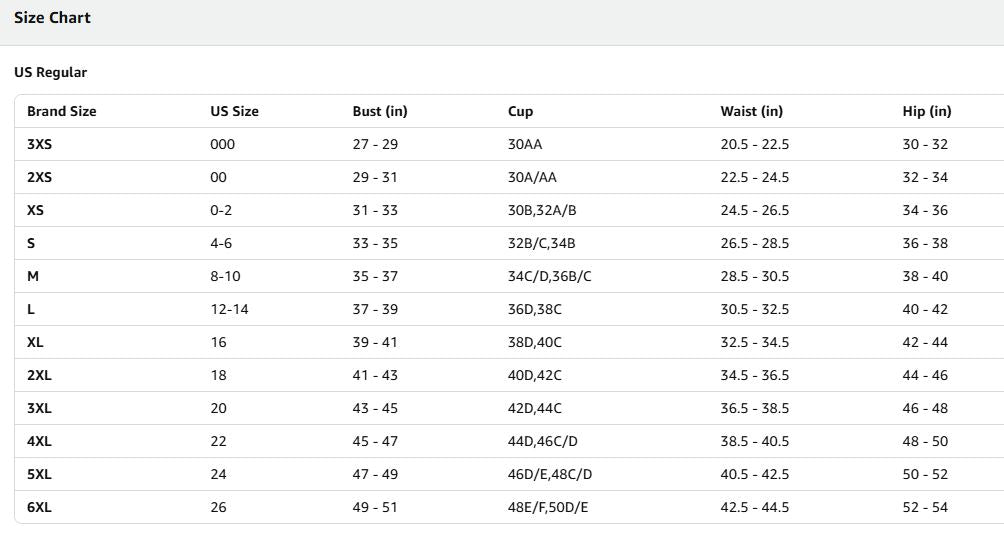Click the 6XL brand size row label
This screenshot has height=556, width=1004.
39,507
